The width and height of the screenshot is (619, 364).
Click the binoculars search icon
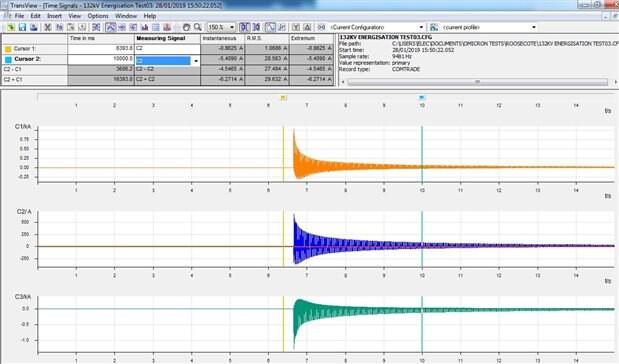point(321,27)
